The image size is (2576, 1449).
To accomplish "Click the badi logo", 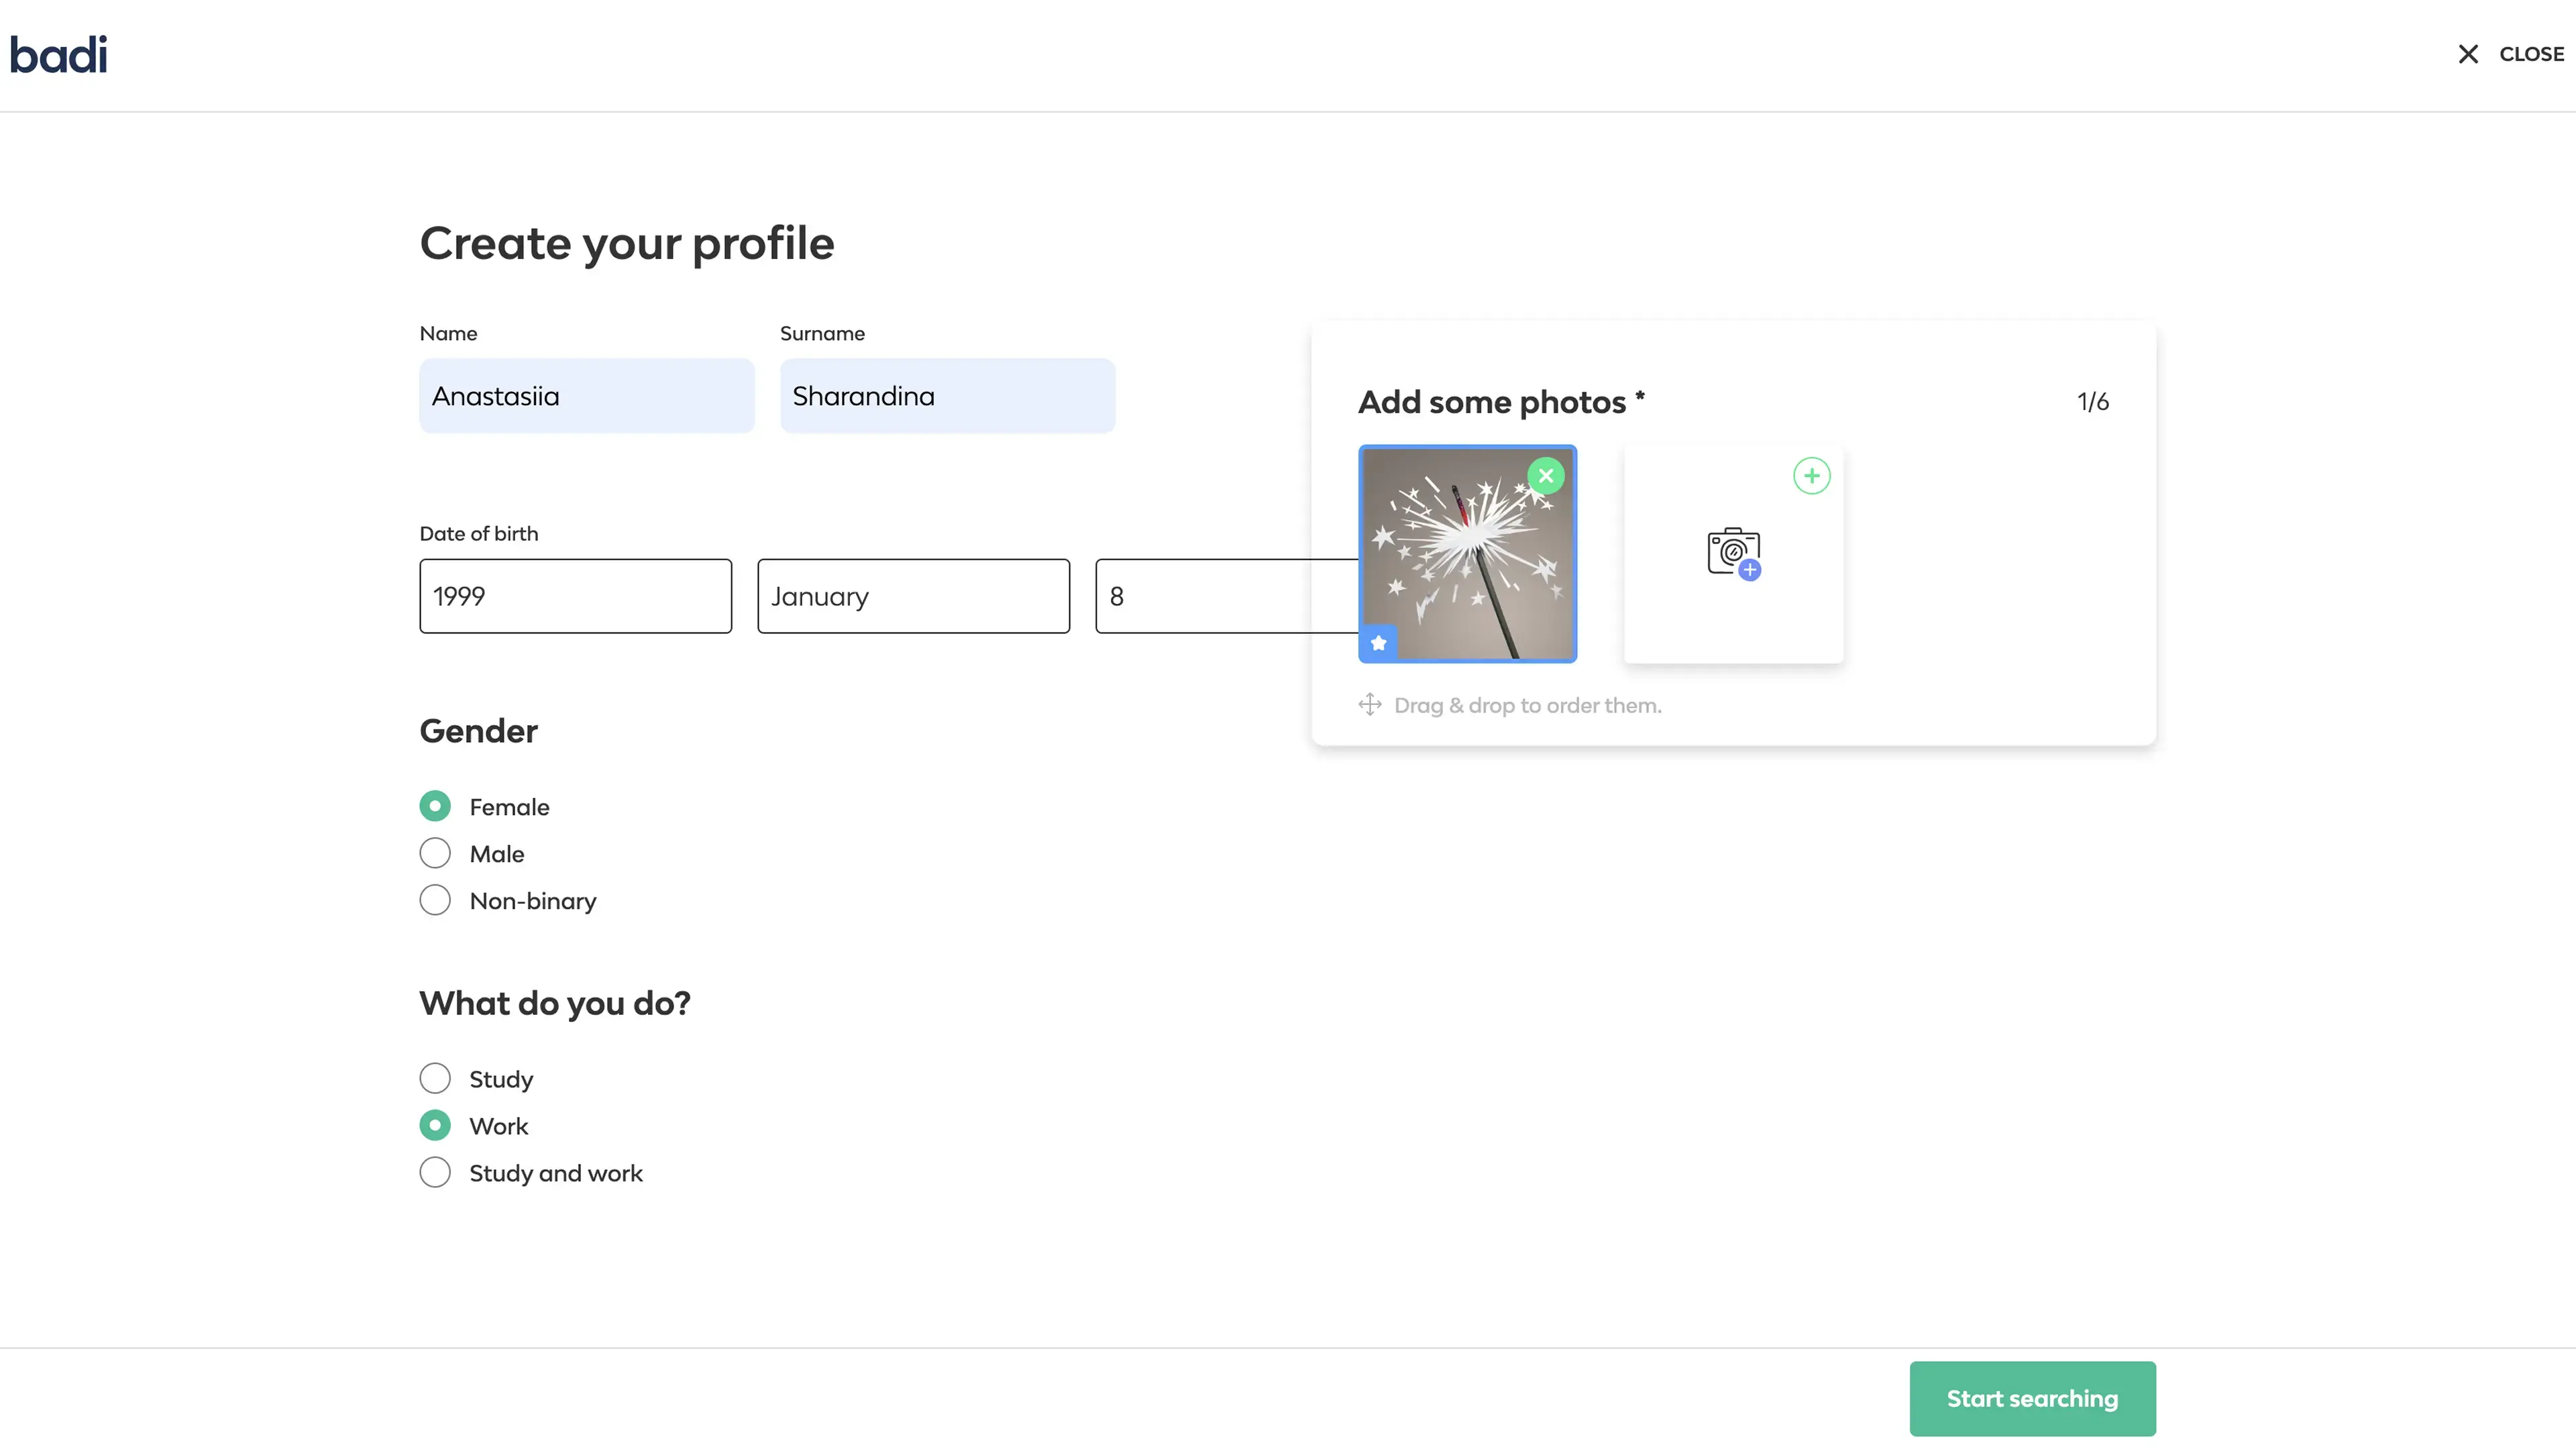I will point(58,55).
